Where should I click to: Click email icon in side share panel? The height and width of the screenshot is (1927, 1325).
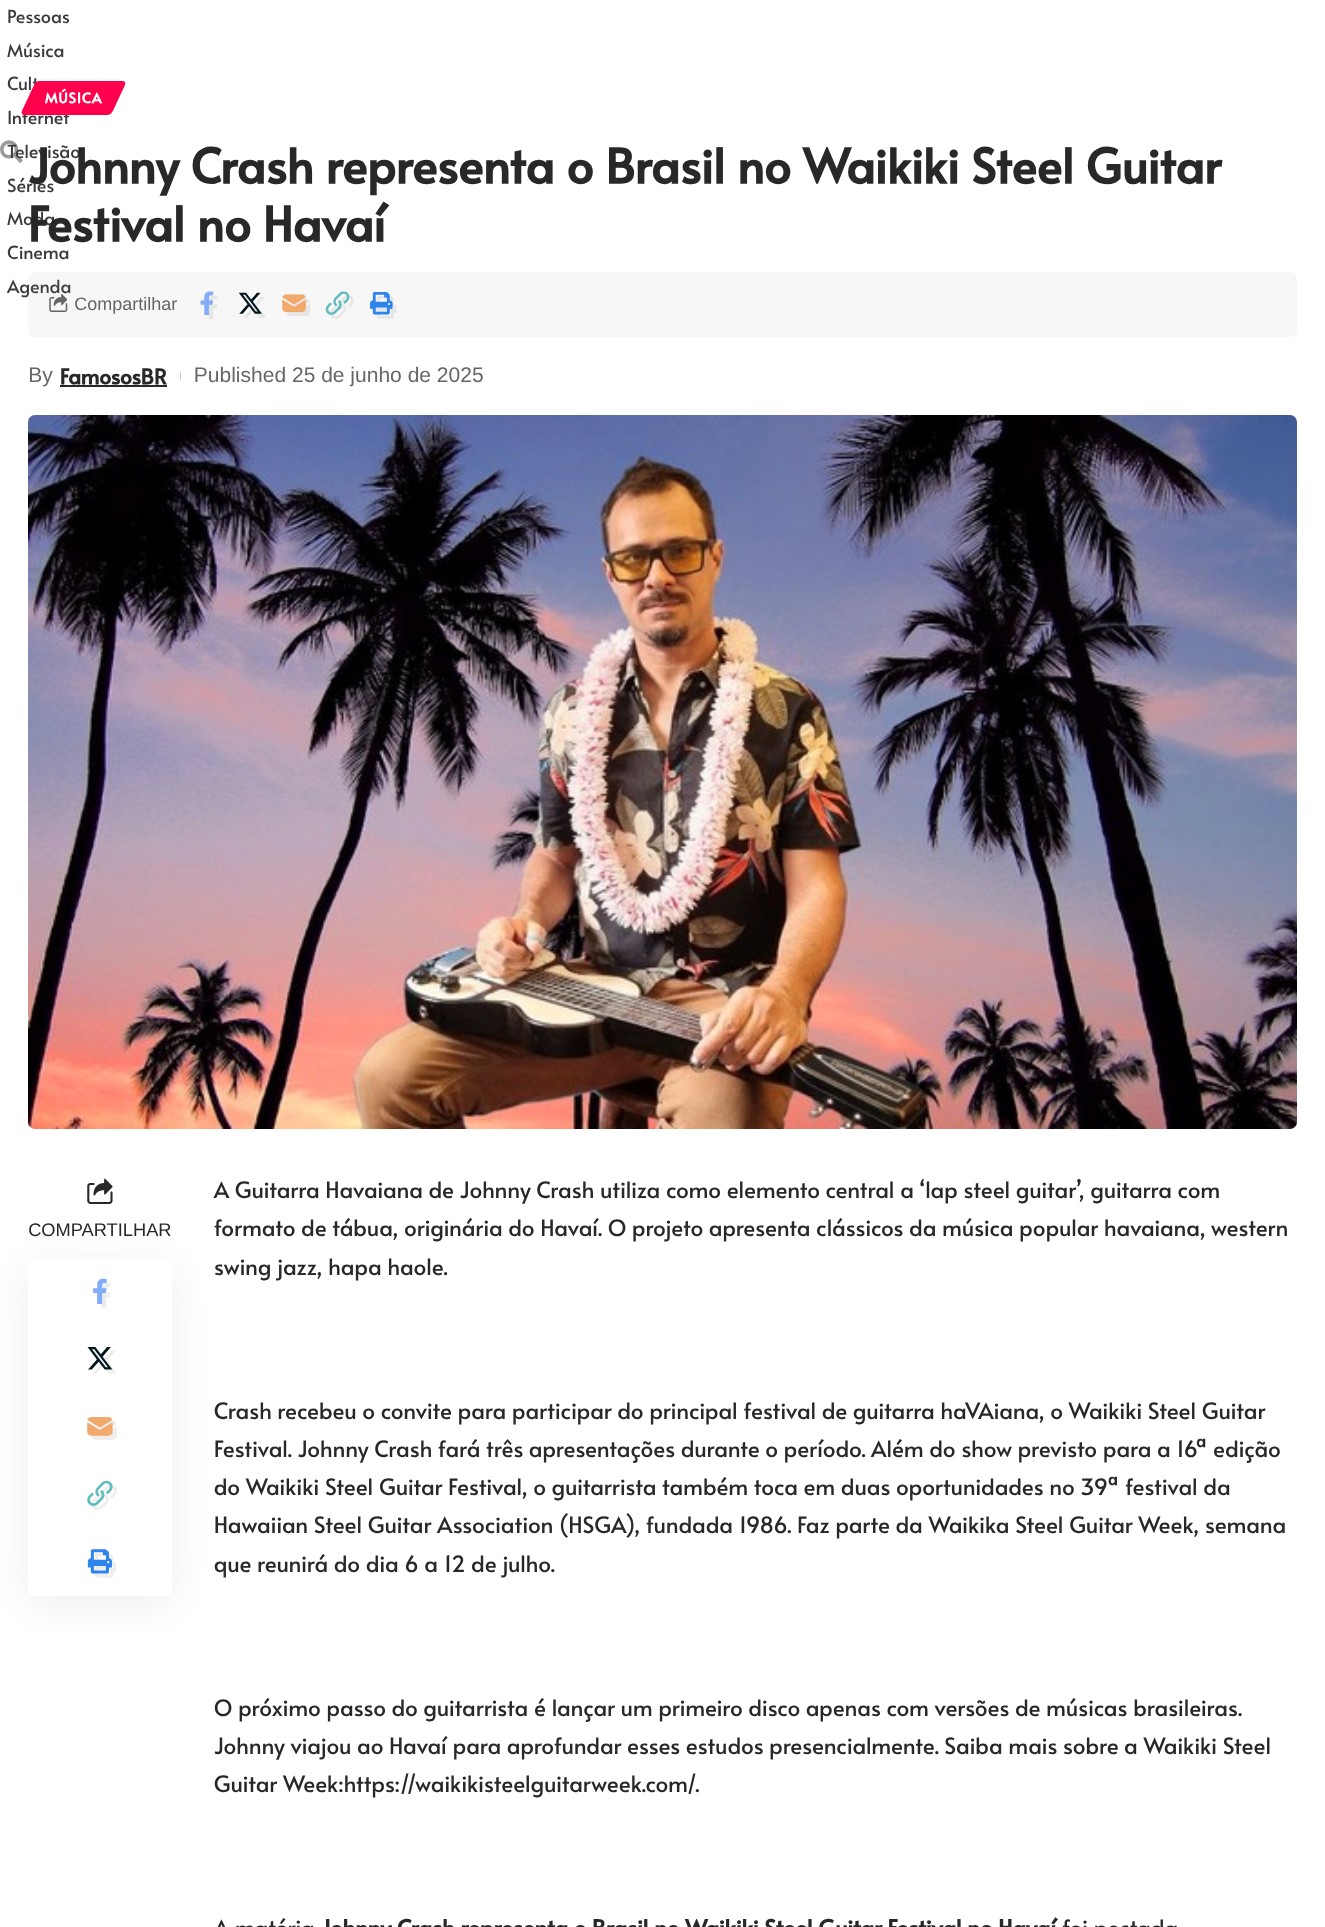(100, 1426)
